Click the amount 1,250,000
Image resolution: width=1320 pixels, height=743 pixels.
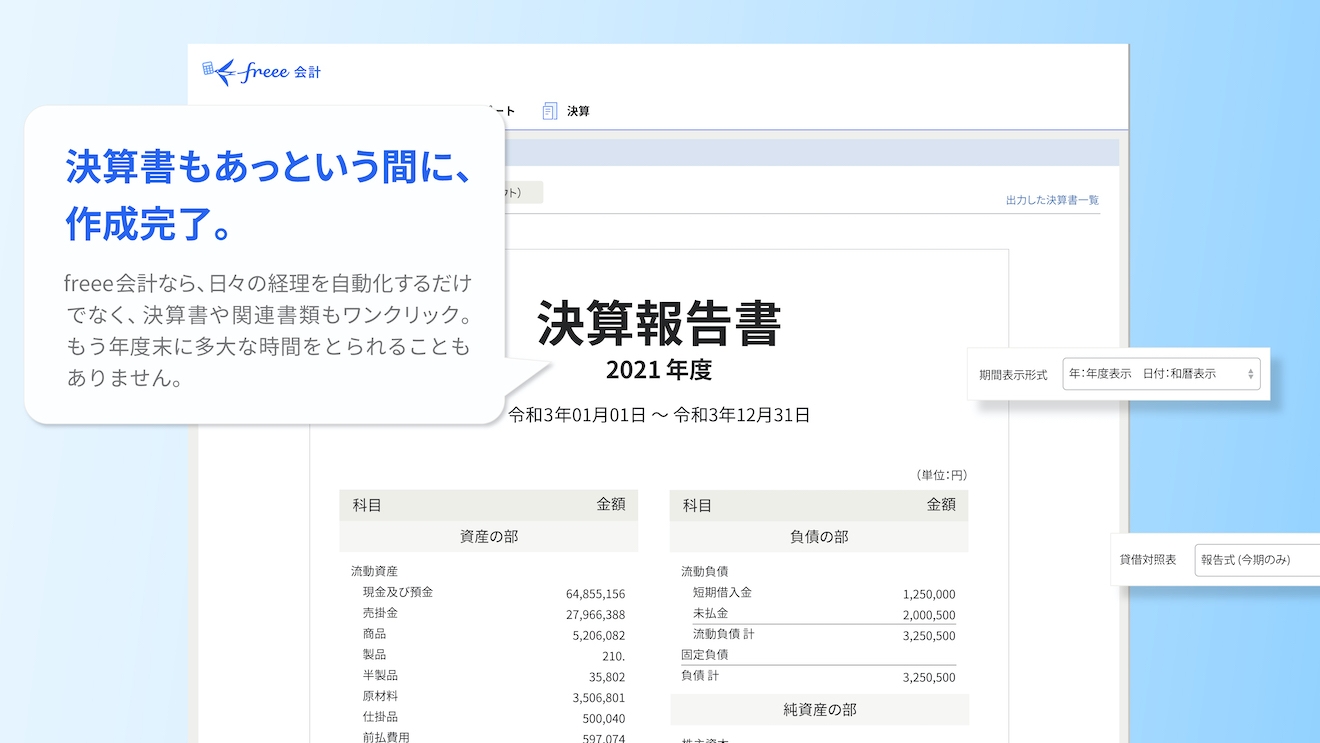click(929, 594)
